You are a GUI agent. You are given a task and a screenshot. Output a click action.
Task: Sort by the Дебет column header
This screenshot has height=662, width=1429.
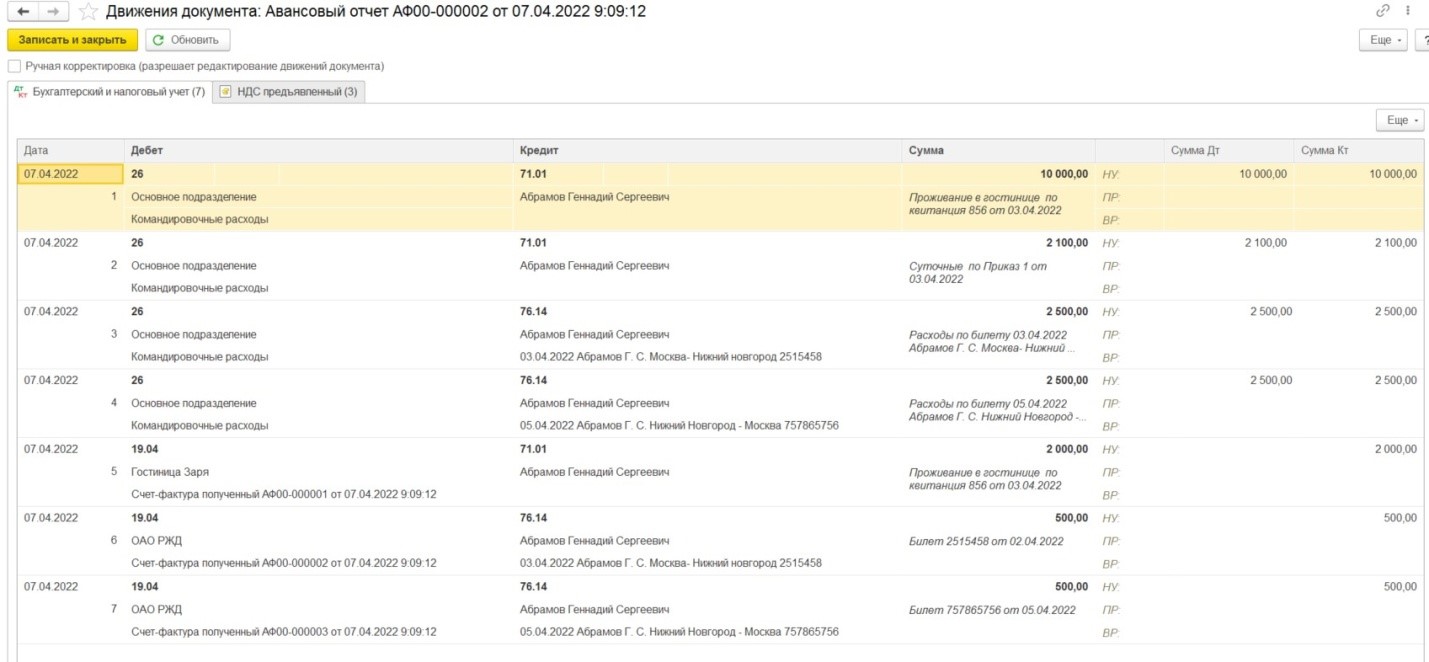coord(318,150)
